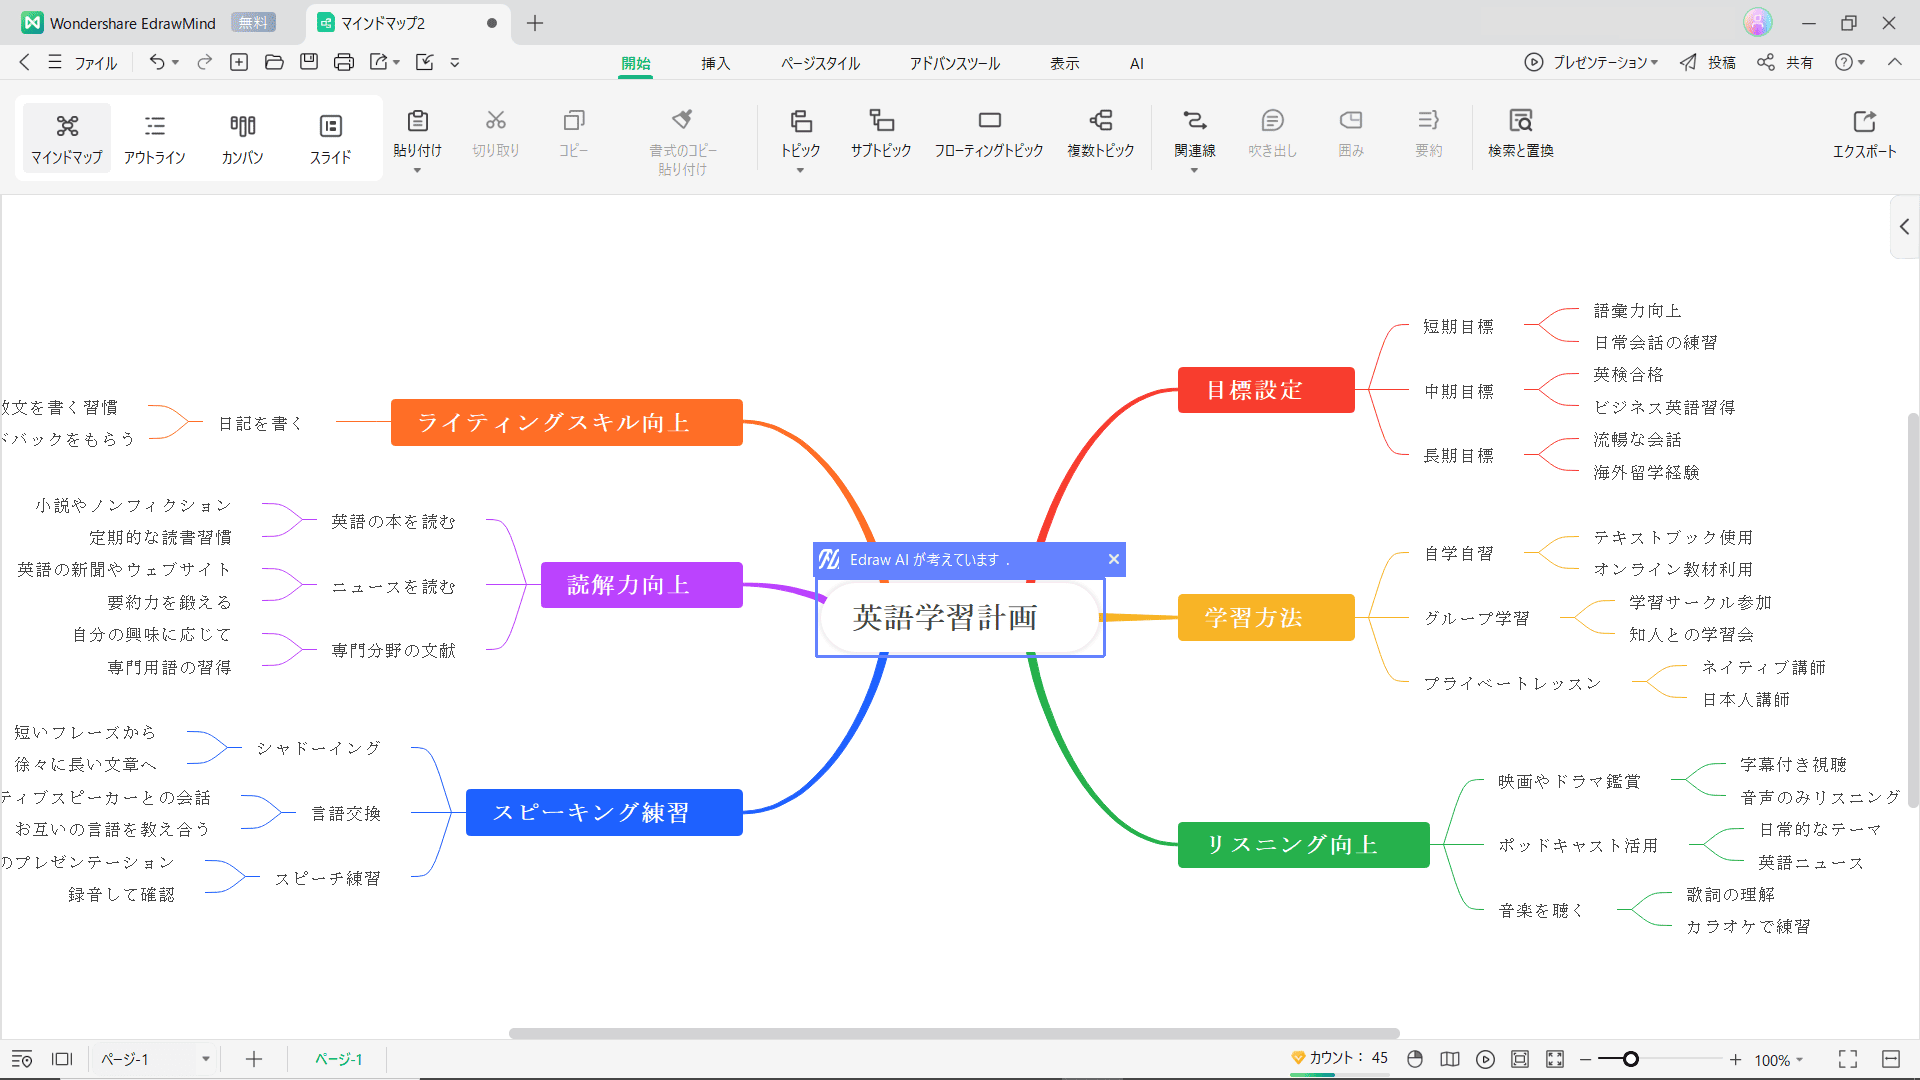Open the ページスタイル ribbon tab
Image resolution: width=1920 pixels, height=1080 pixels.
coord(820,63)
